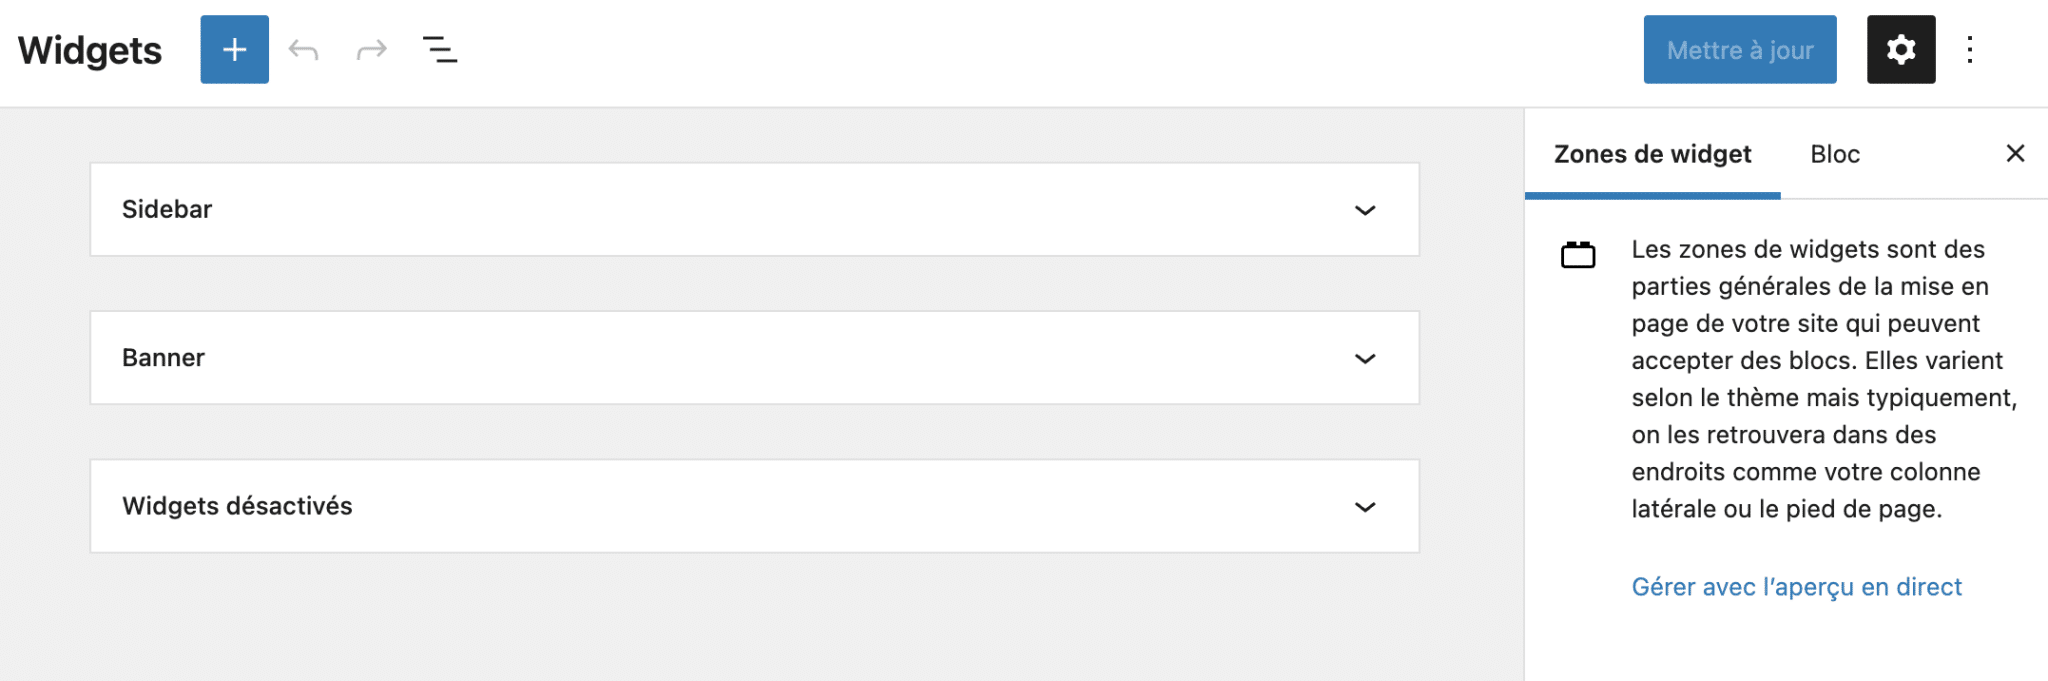2048x681 pixels.
Task: Close the settings panel with the X icon
Action: pos(2014,153)
